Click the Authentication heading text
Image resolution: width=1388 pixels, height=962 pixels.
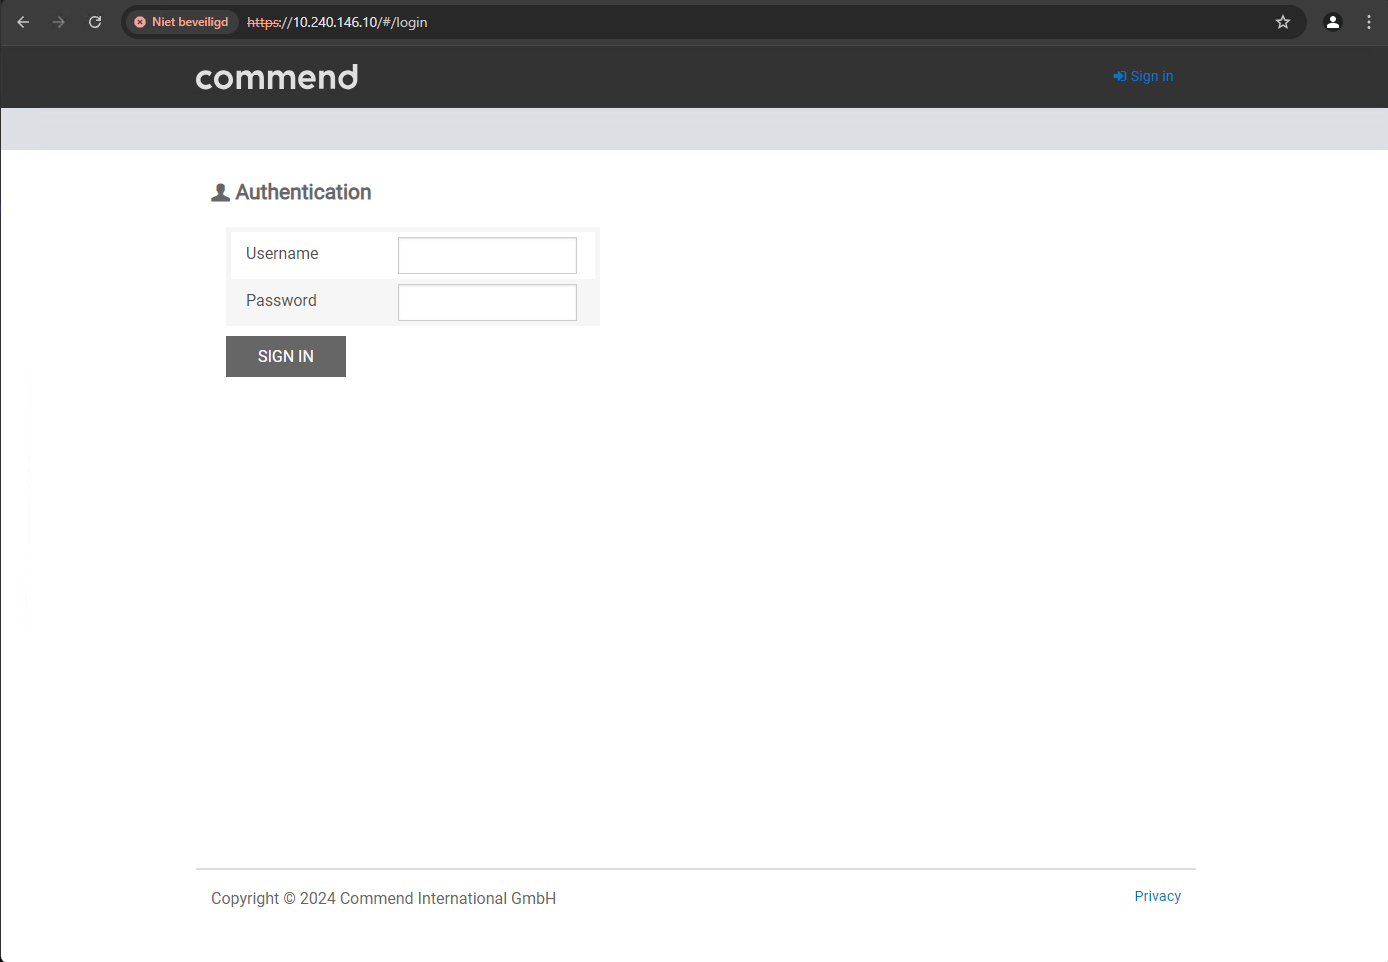tap(303, 192)
